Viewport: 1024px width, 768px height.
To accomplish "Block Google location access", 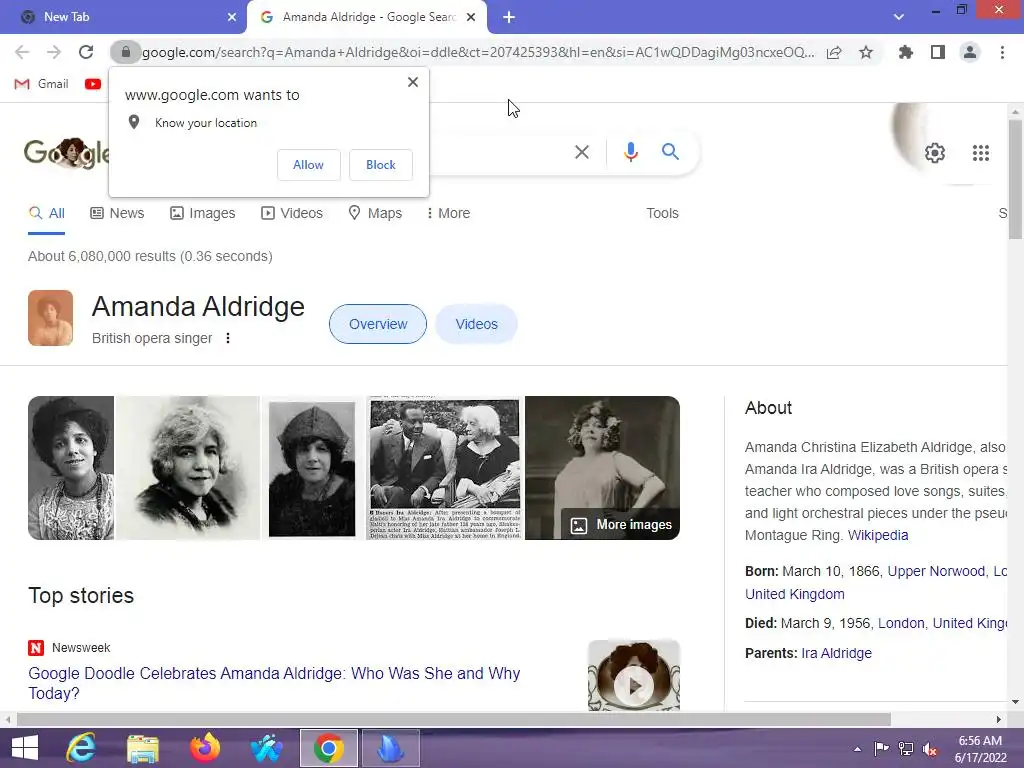I will click(381, 165).
